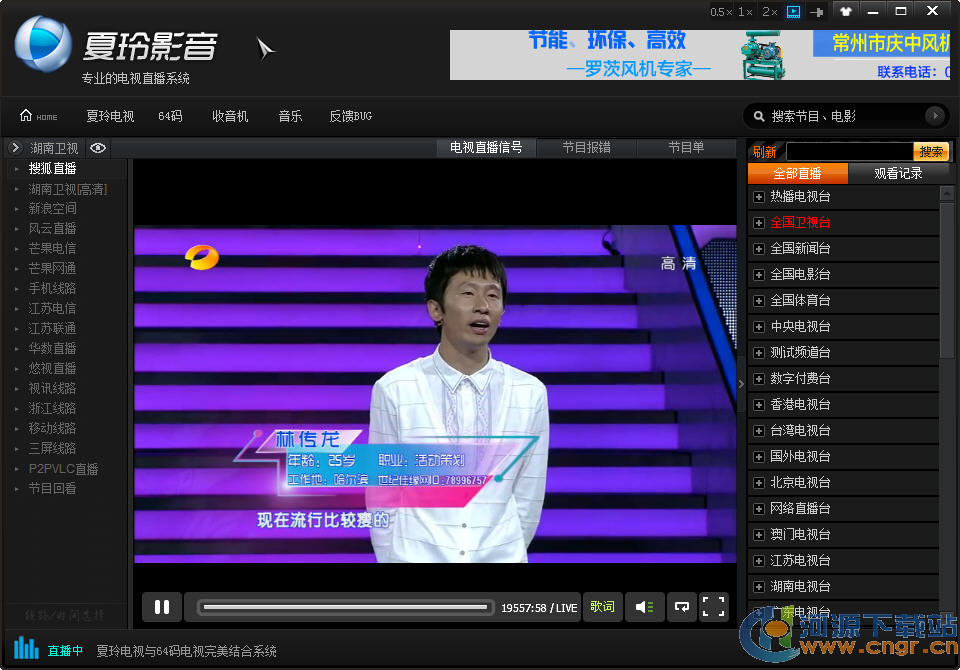Select the 新浪空间 source
The height and width of the screenshot is (670, 960).
(x=53, y=209)
